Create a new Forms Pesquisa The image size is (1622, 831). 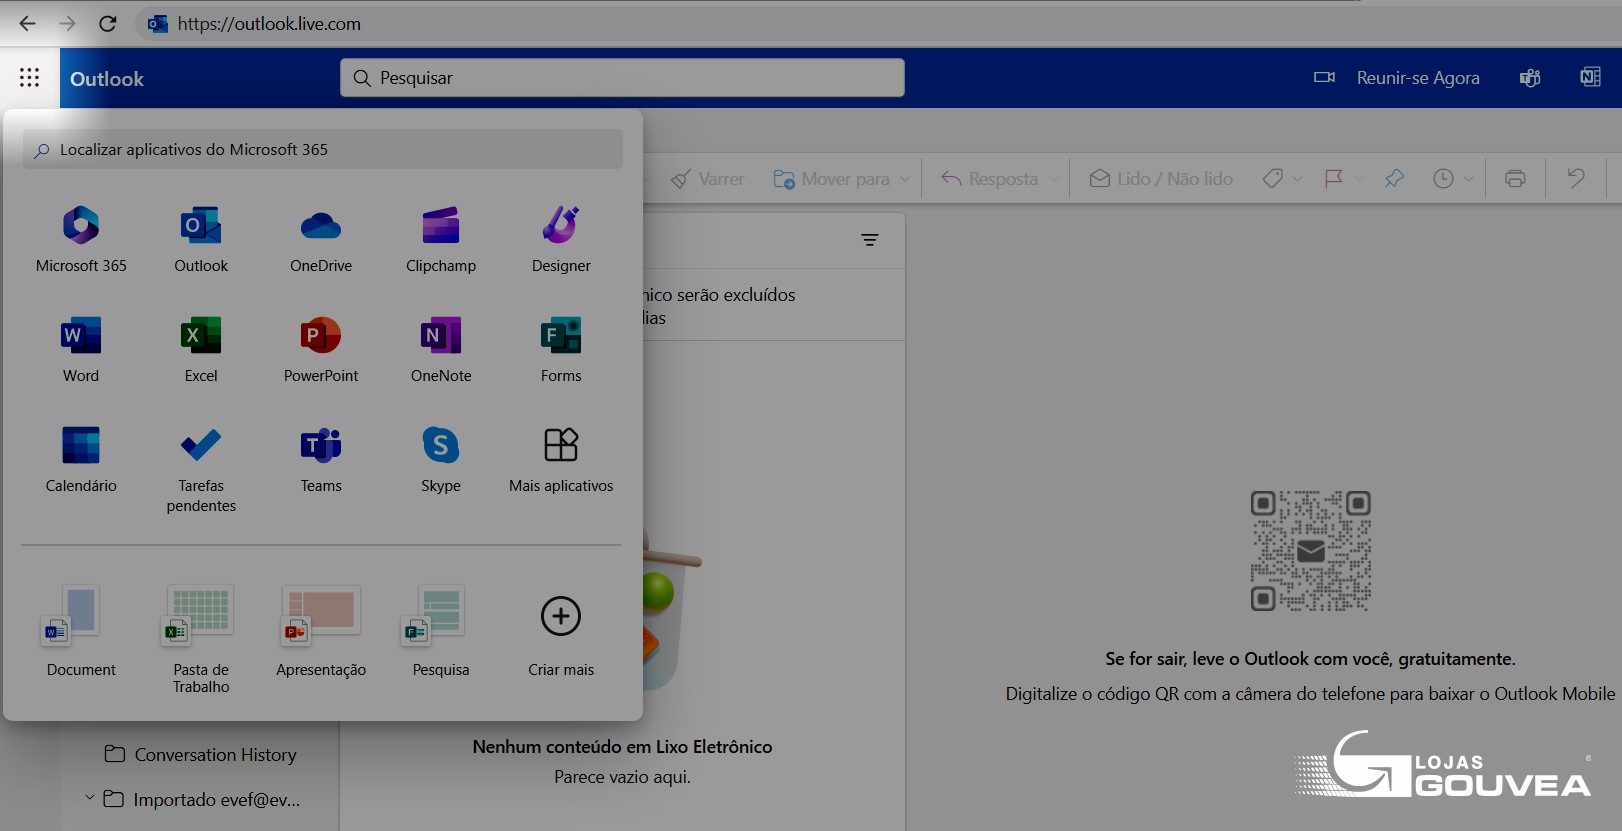click(441, 630)
